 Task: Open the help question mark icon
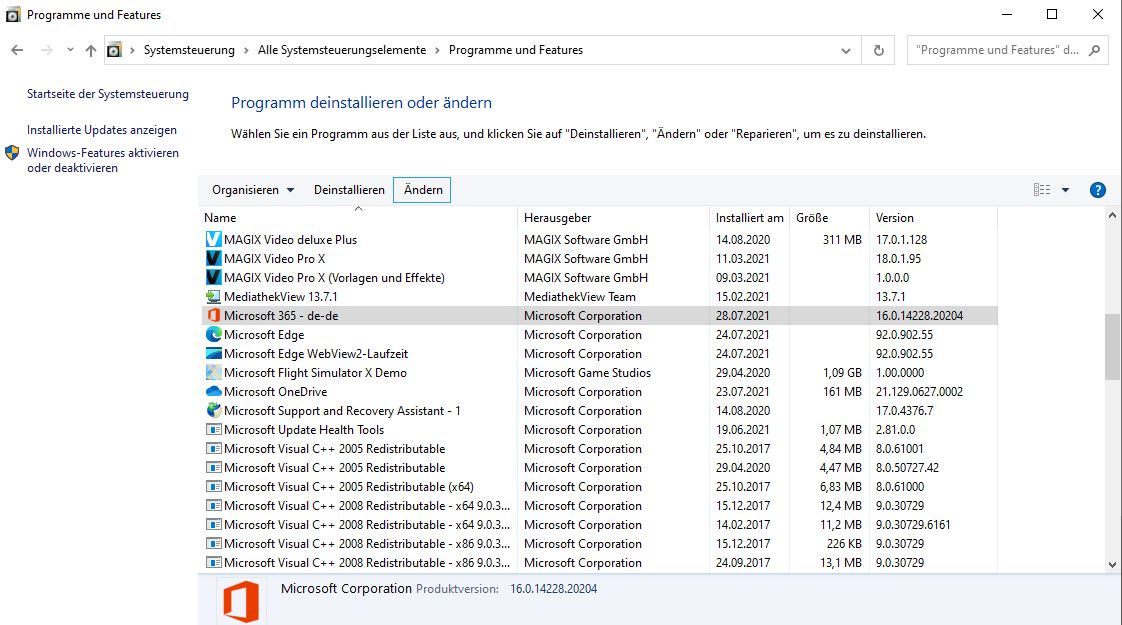click(x=1097, y=190)
